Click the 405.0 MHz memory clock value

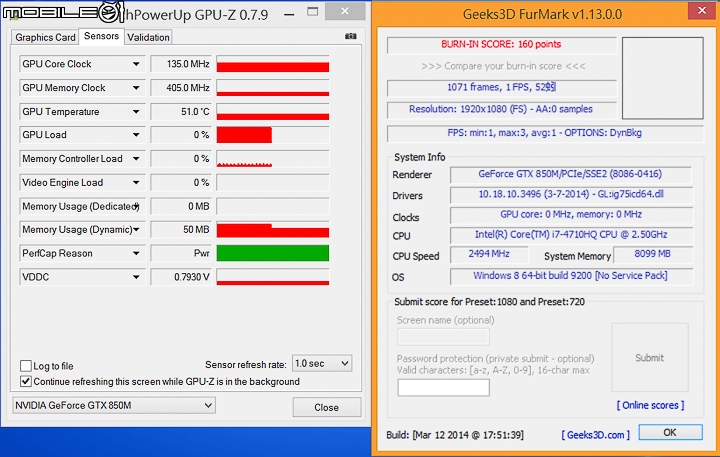click(181, 88)
